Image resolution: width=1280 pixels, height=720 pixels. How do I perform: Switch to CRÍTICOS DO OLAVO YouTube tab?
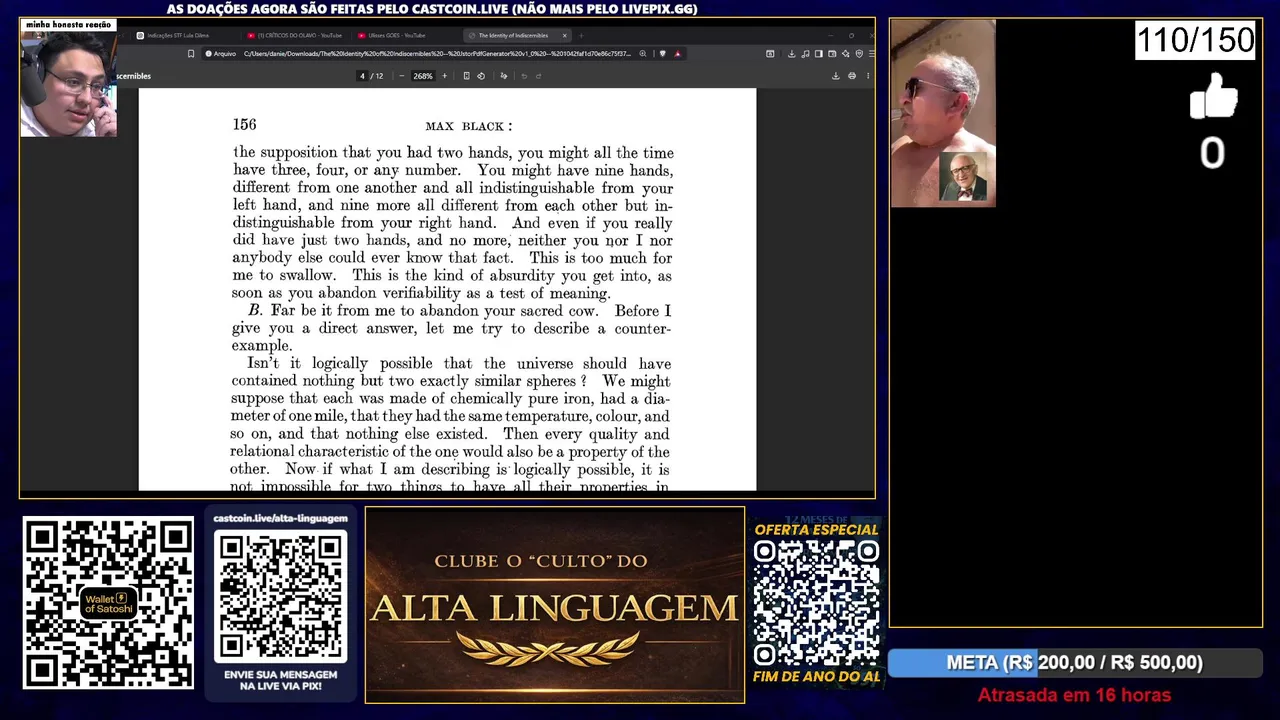coord(294,35)
